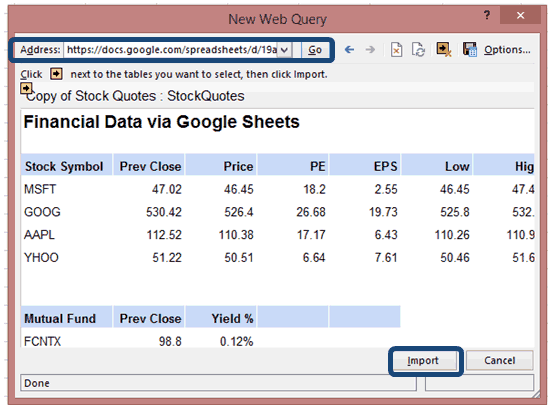Image resolution: width=552 pixels, height=410 pixels.
Task: Click the MSFT Prev Close value 47.02
Action: [x=167, y=189]
